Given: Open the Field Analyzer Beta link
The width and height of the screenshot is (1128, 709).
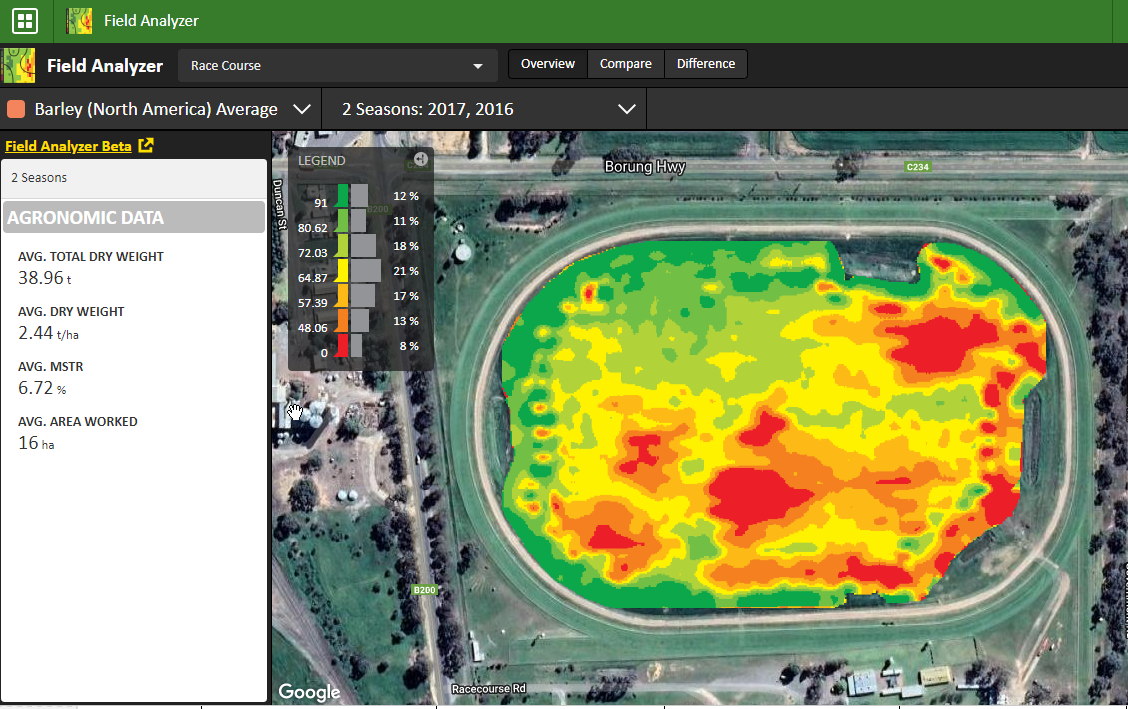Looking at the screenshot, I should (x=68, y=146).
